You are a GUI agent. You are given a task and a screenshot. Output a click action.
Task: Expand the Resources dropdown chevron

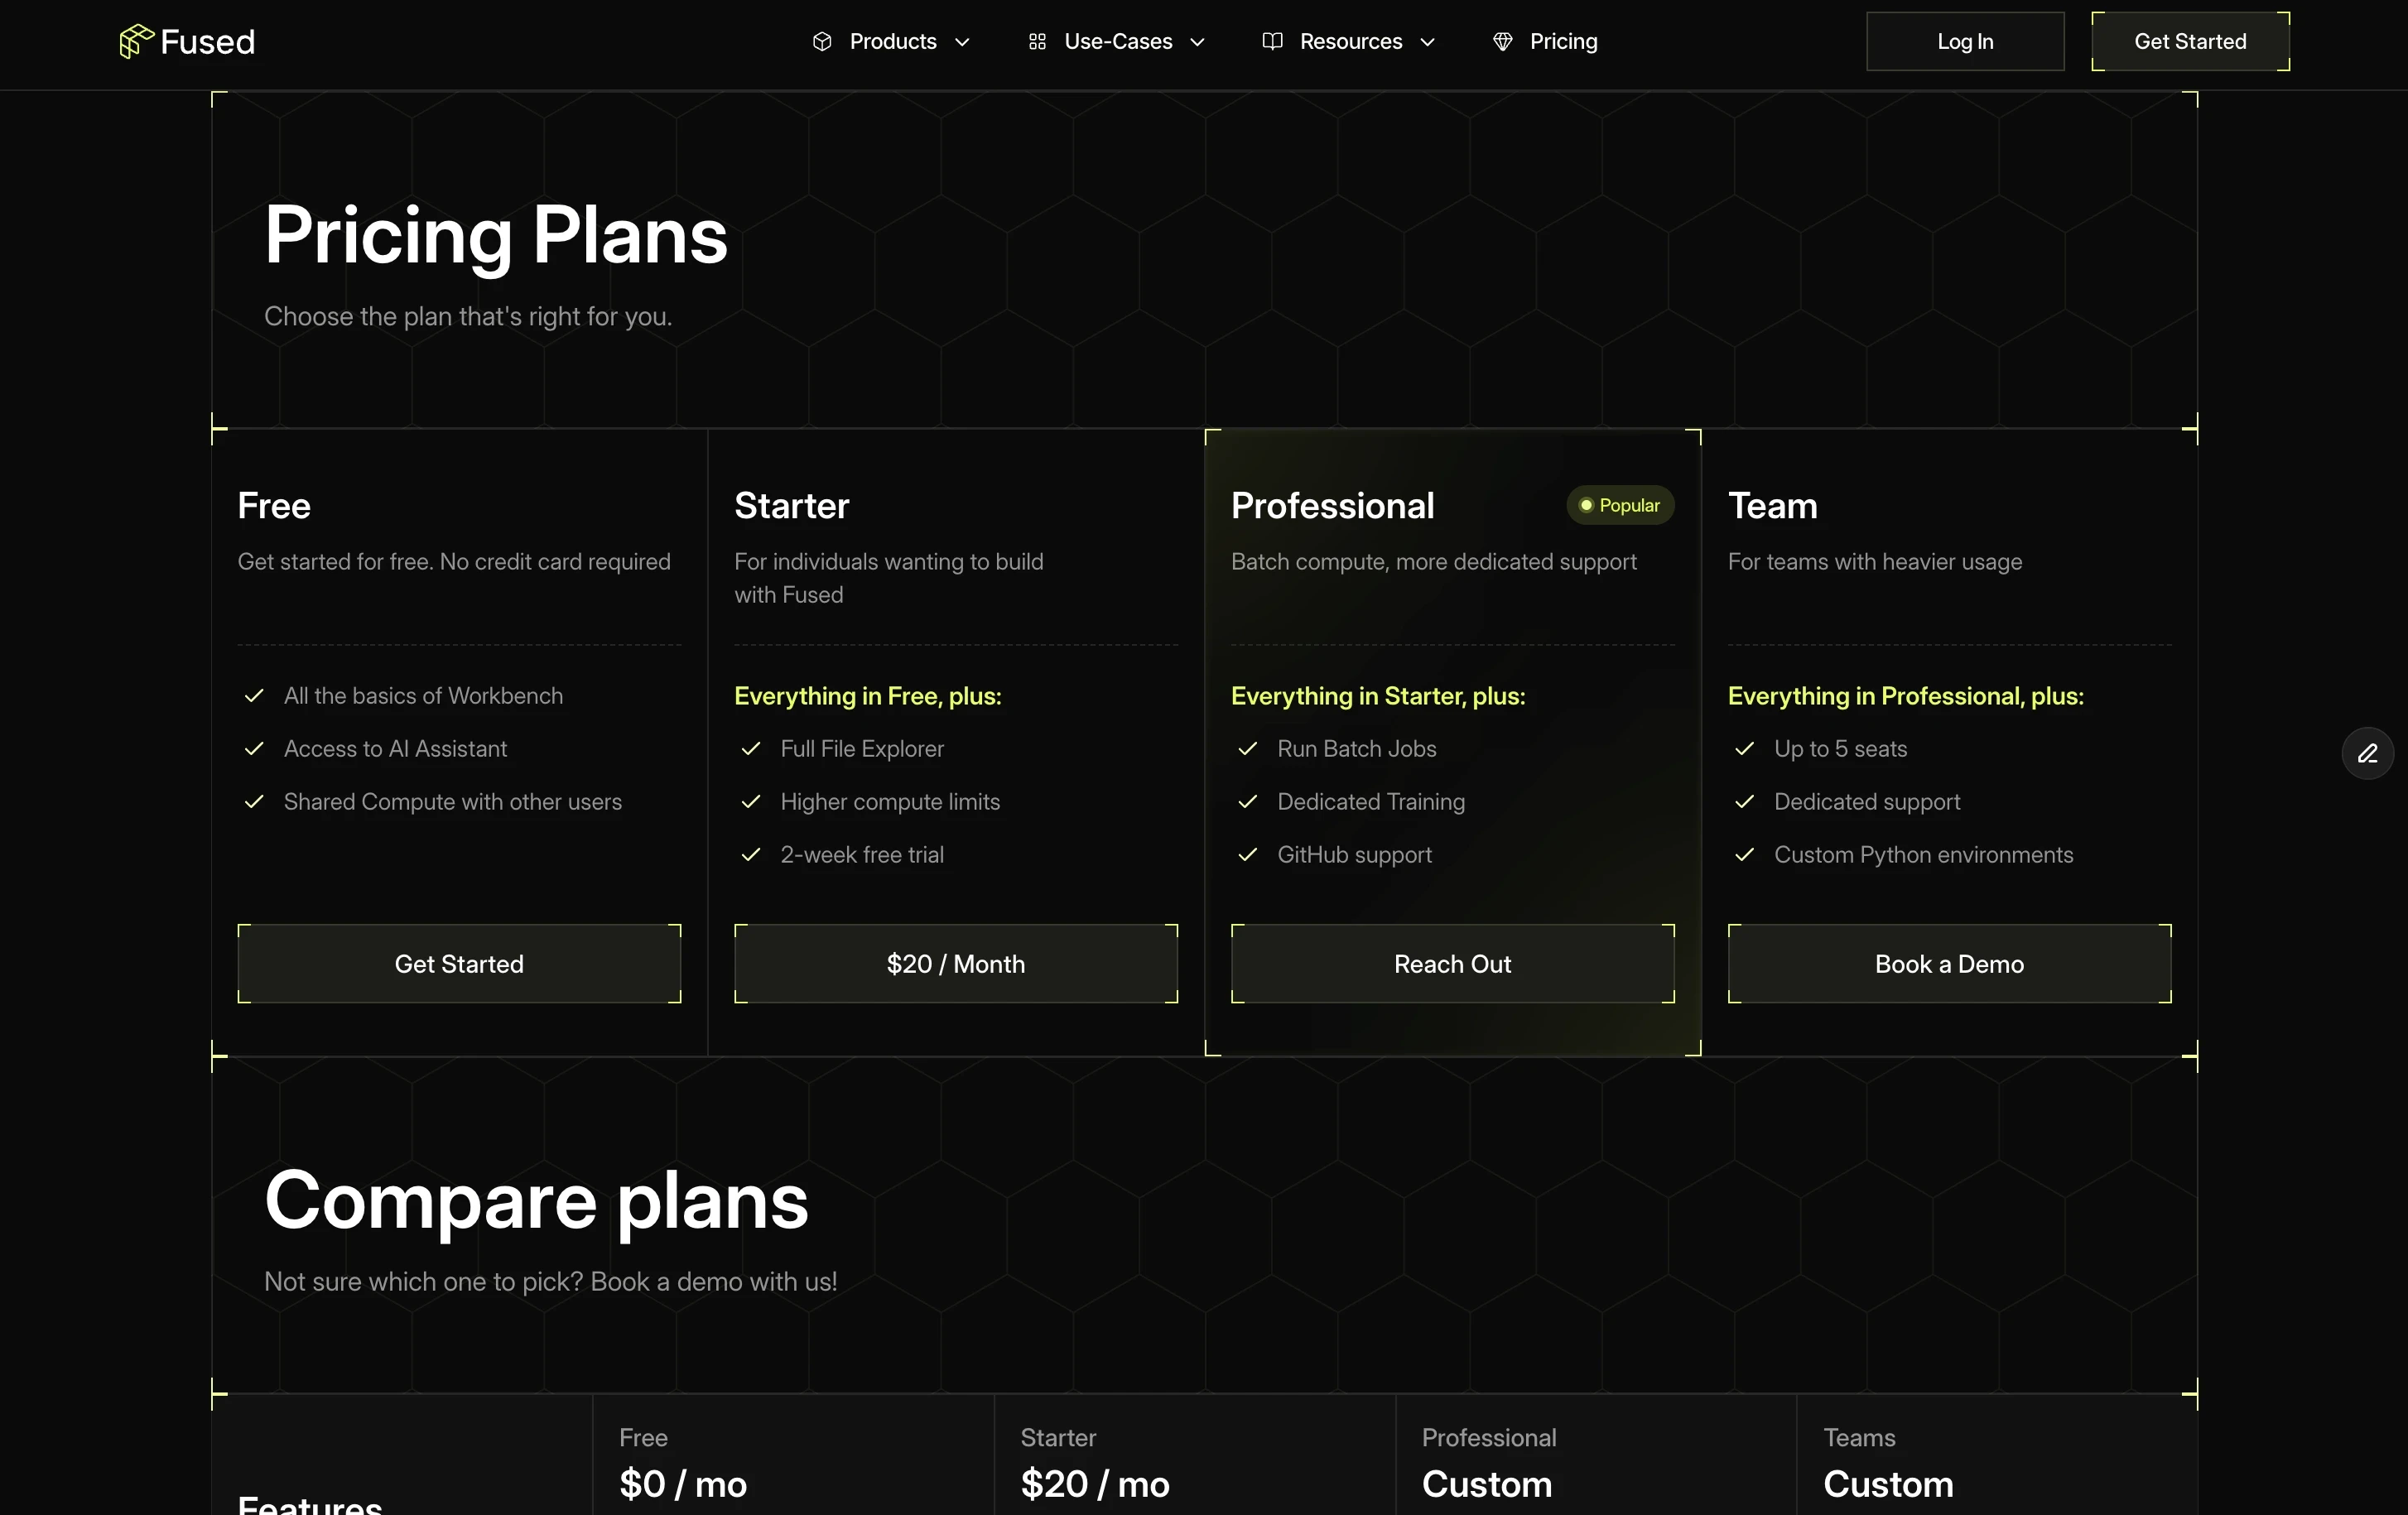pos(1427,42)
